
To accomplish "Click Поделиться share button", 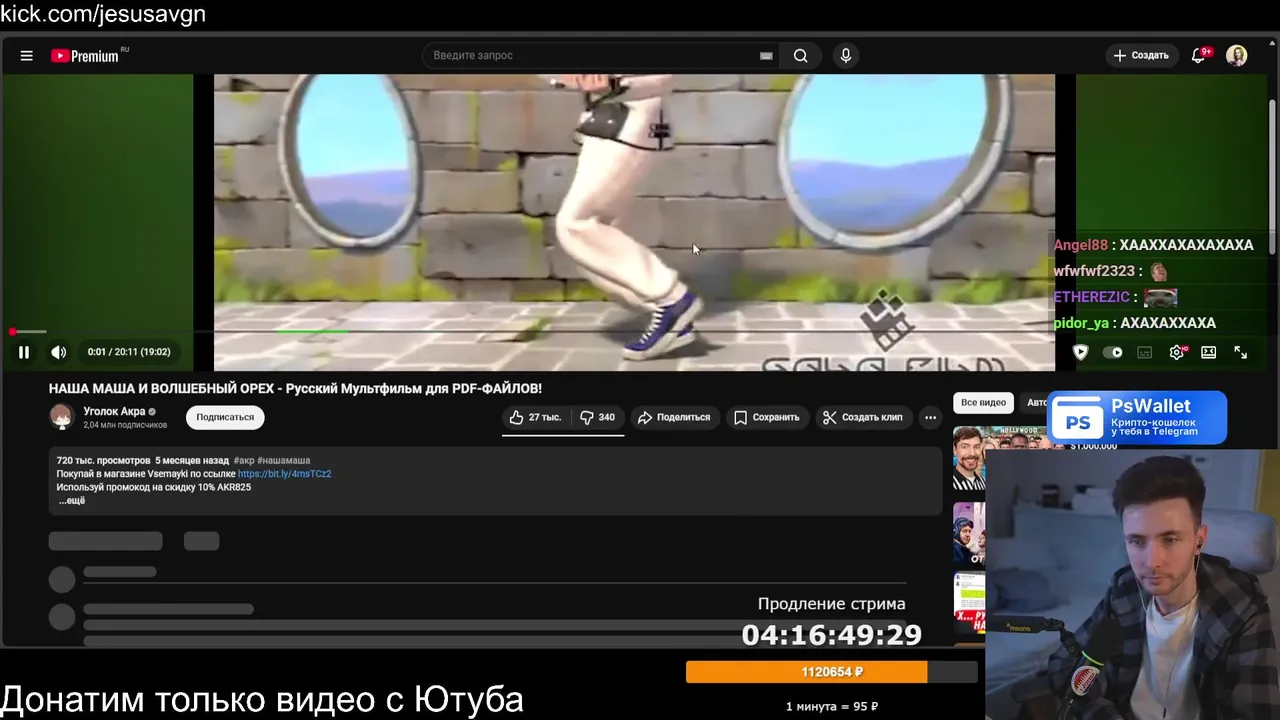I will [x=674, y=417].
